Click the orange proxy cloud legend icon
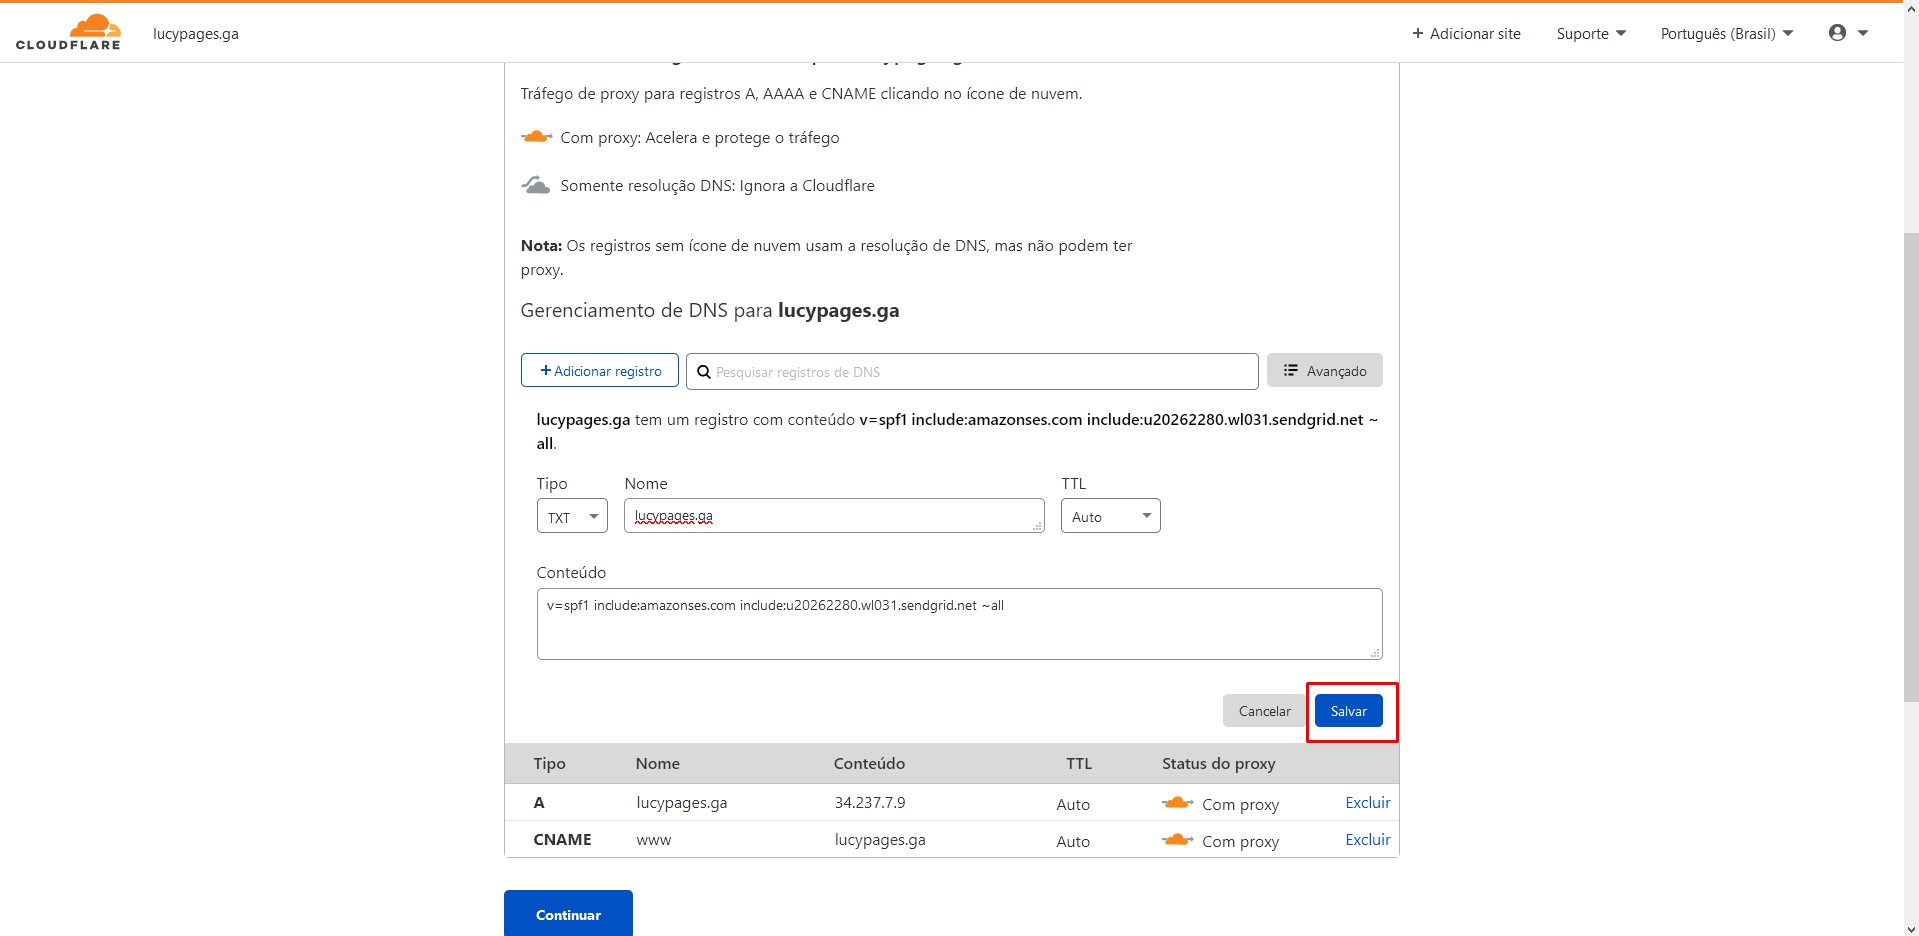This screenshot has height=936, width=1919. click(536, 137)
